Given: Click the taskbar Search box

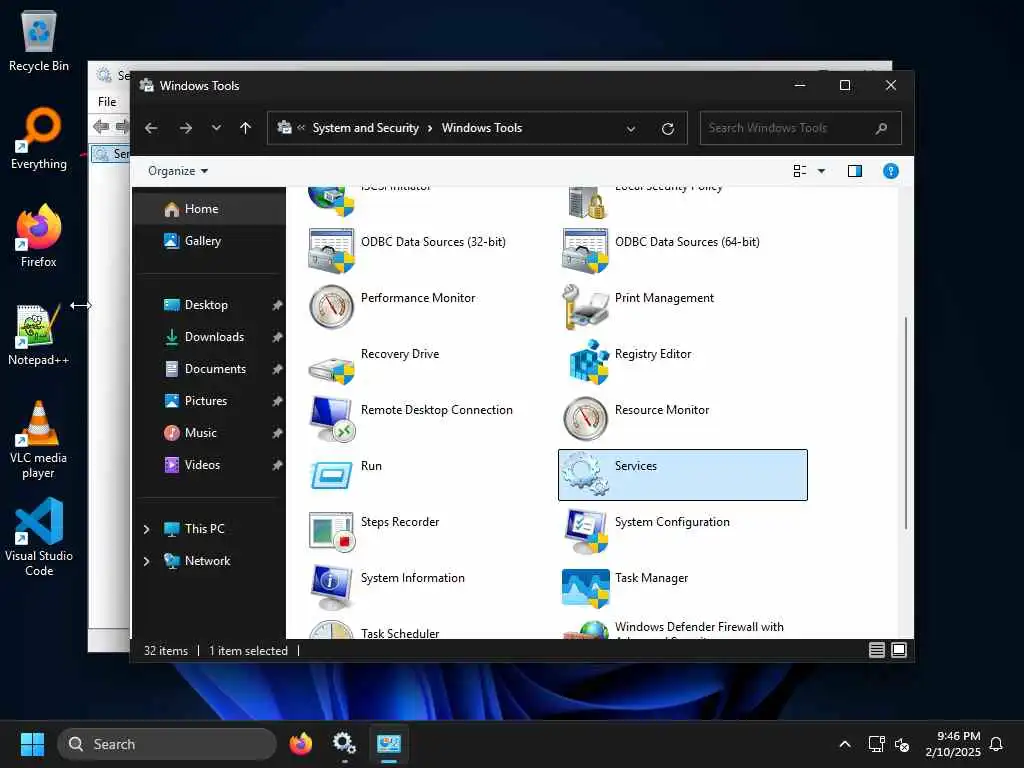Looking at the screenshot, I should tap(167, 744).
